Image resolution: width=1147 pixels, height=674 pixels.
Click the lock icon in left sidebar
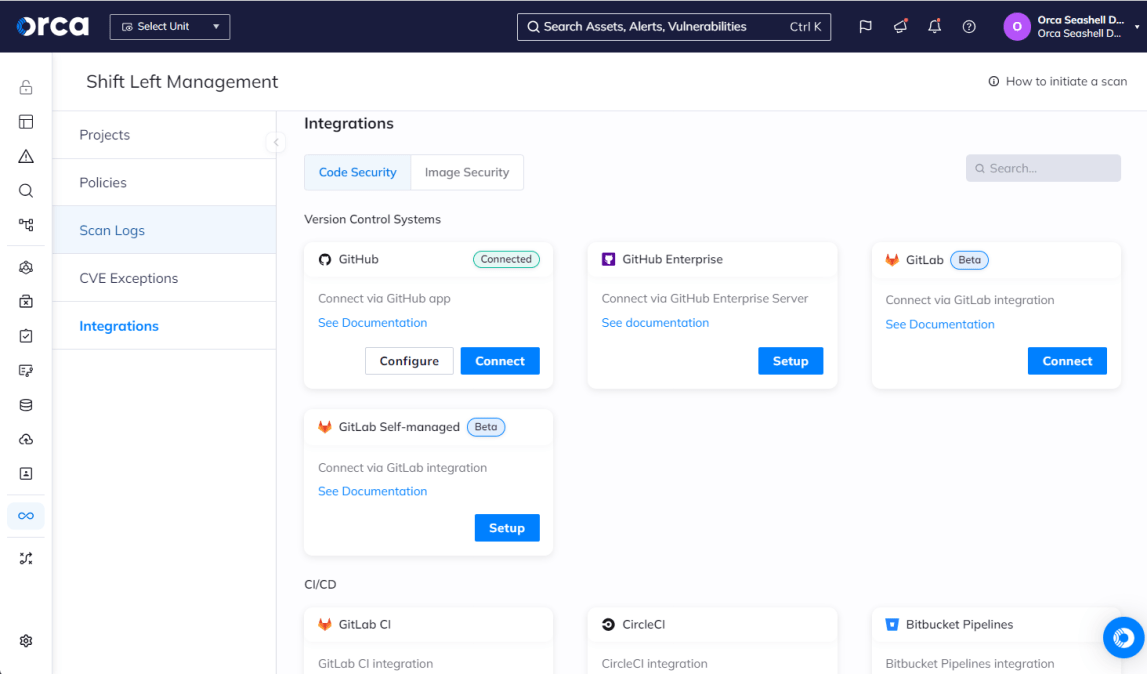(x=26, y=87)
